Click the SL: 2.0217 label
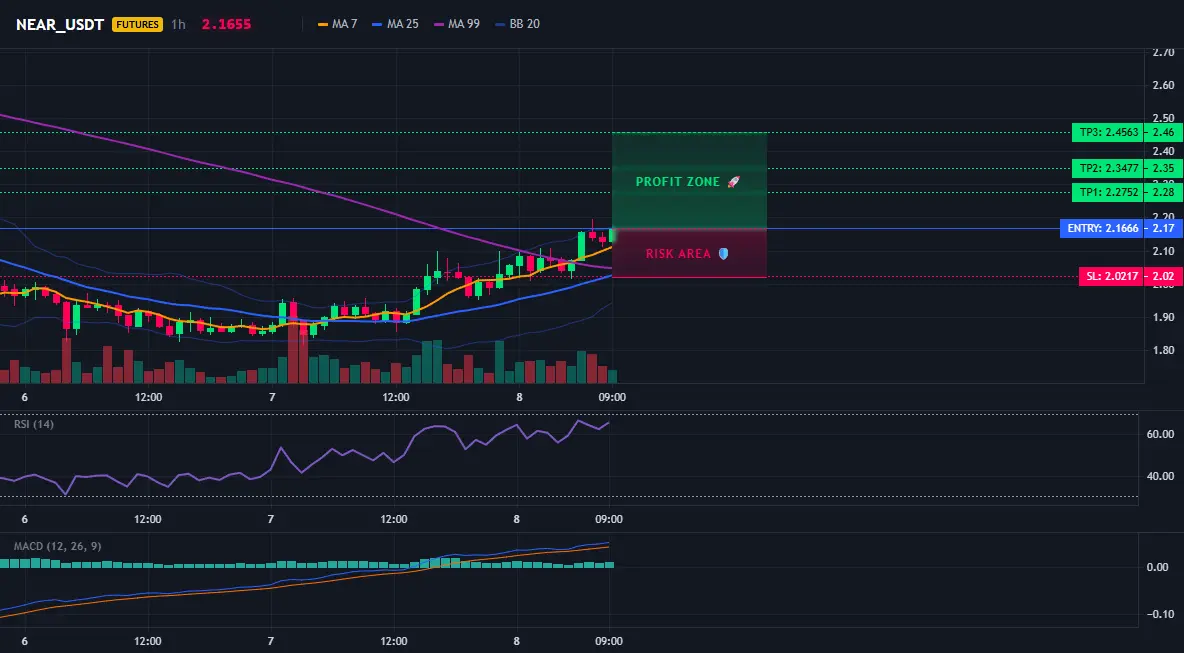 (1112, 277)
